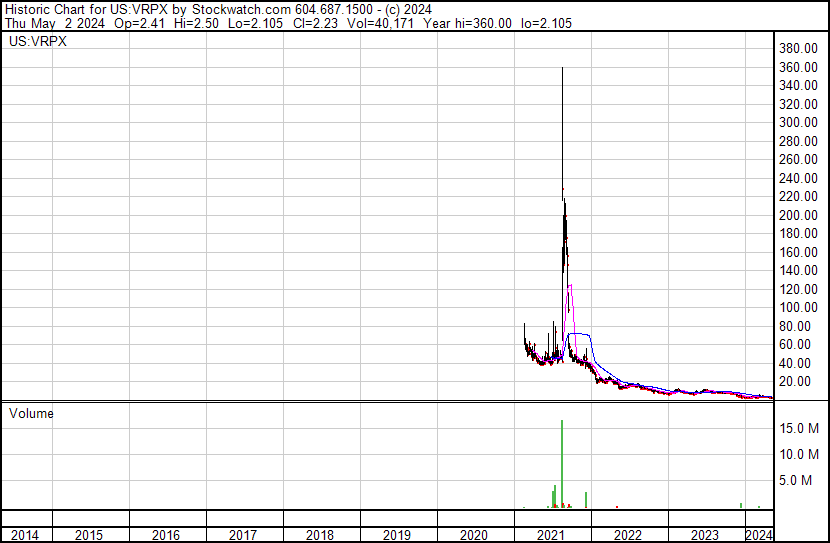The height and width of the screenshot is (543, 830).
Task: Select the 2014 year label on time axis
Action: click(x=24, y=535)
